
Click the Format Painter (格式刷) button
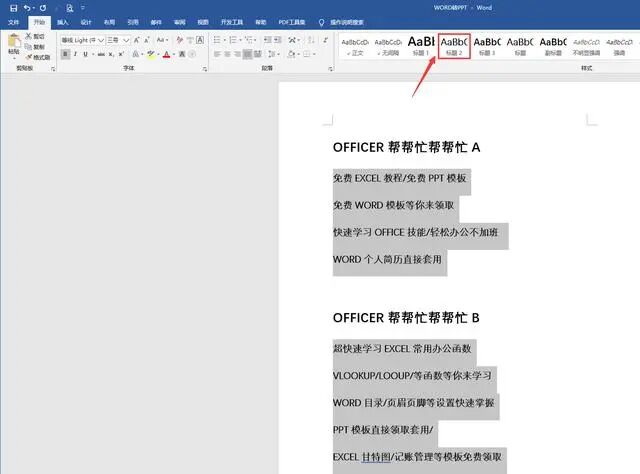click(x=38, y=57)
